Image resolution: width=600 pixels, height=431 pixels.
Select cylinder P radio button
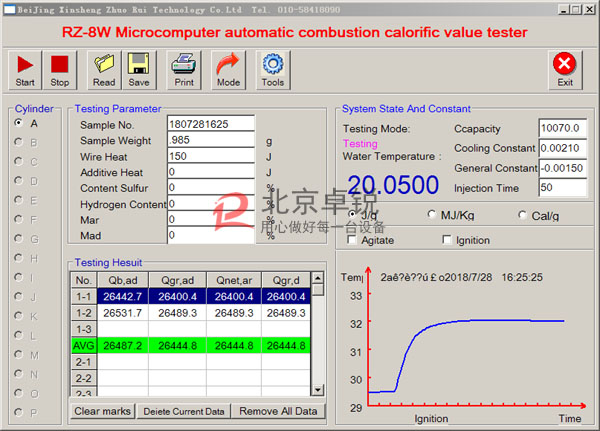click(x=18, y=413)
